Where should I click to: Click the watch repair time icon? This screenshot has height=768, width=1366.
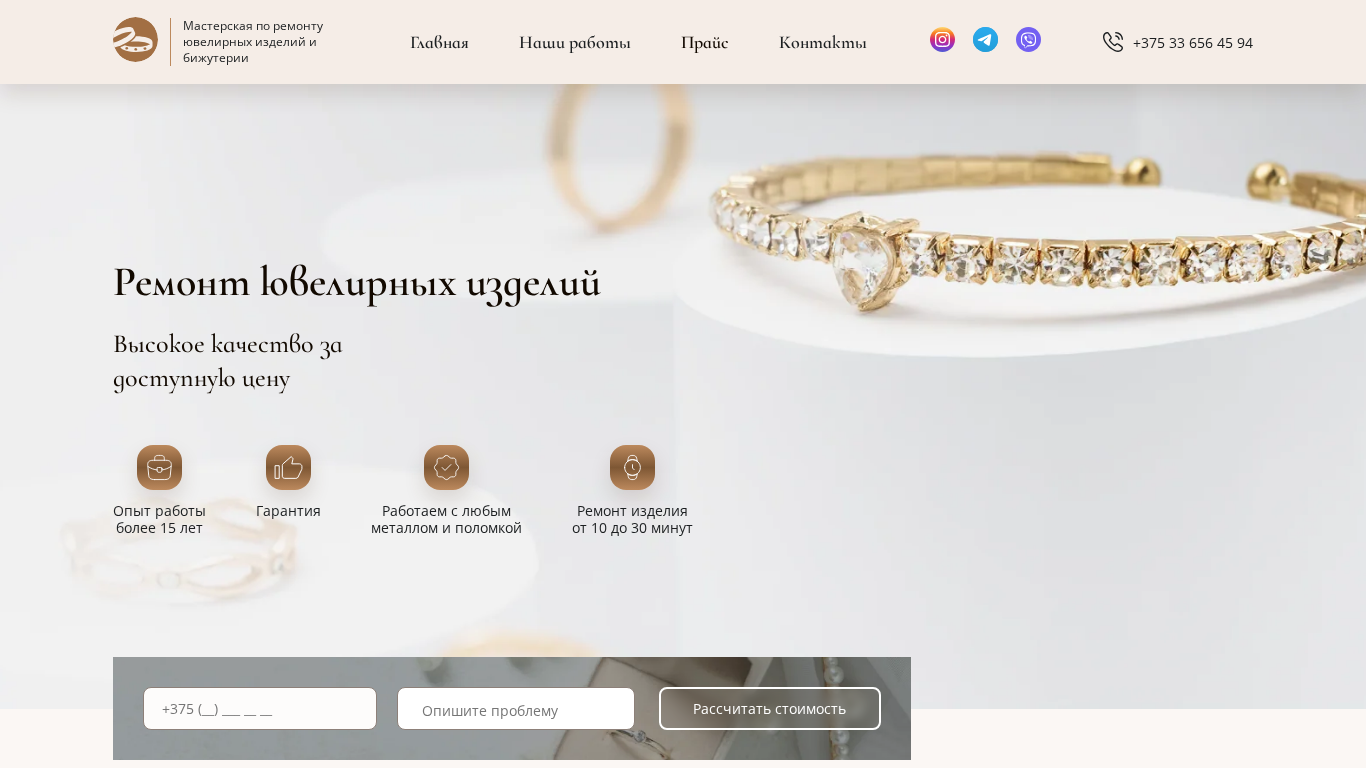[632, 467]
